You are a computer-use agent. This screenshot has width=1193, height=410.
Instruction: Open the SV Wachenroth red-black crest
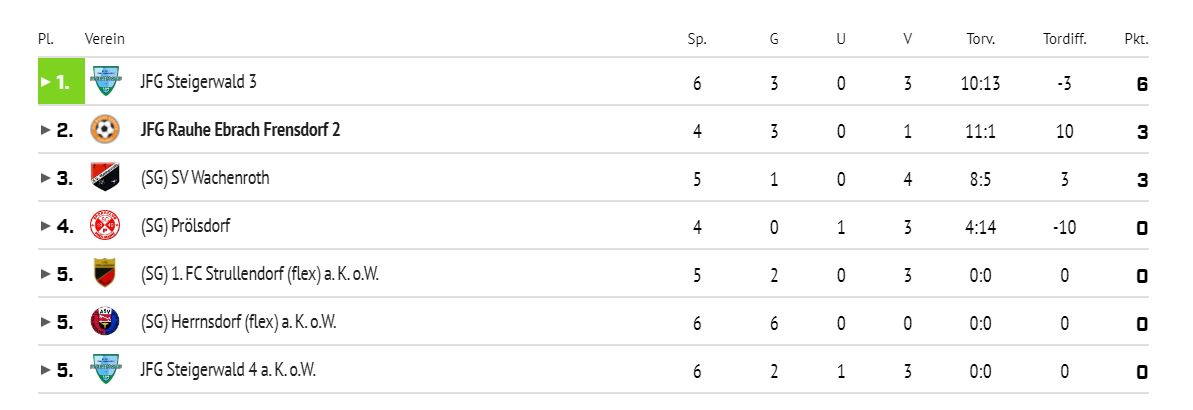coord(105,177)
